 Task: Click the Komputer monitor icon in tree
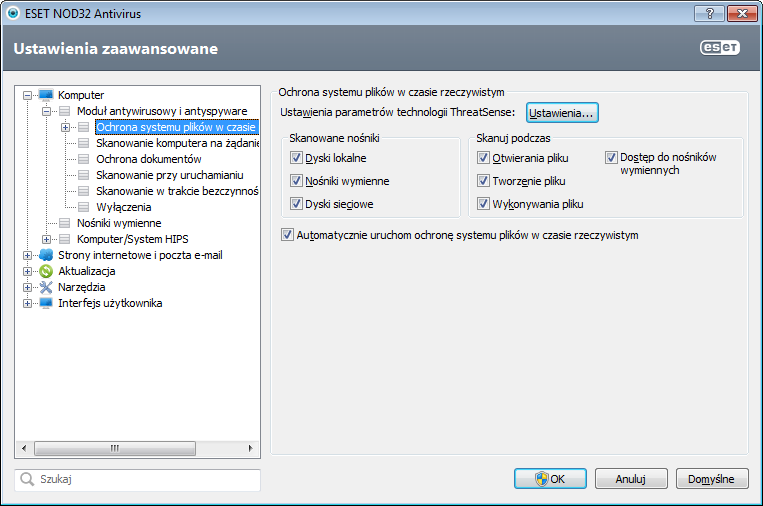click(46, 95)
